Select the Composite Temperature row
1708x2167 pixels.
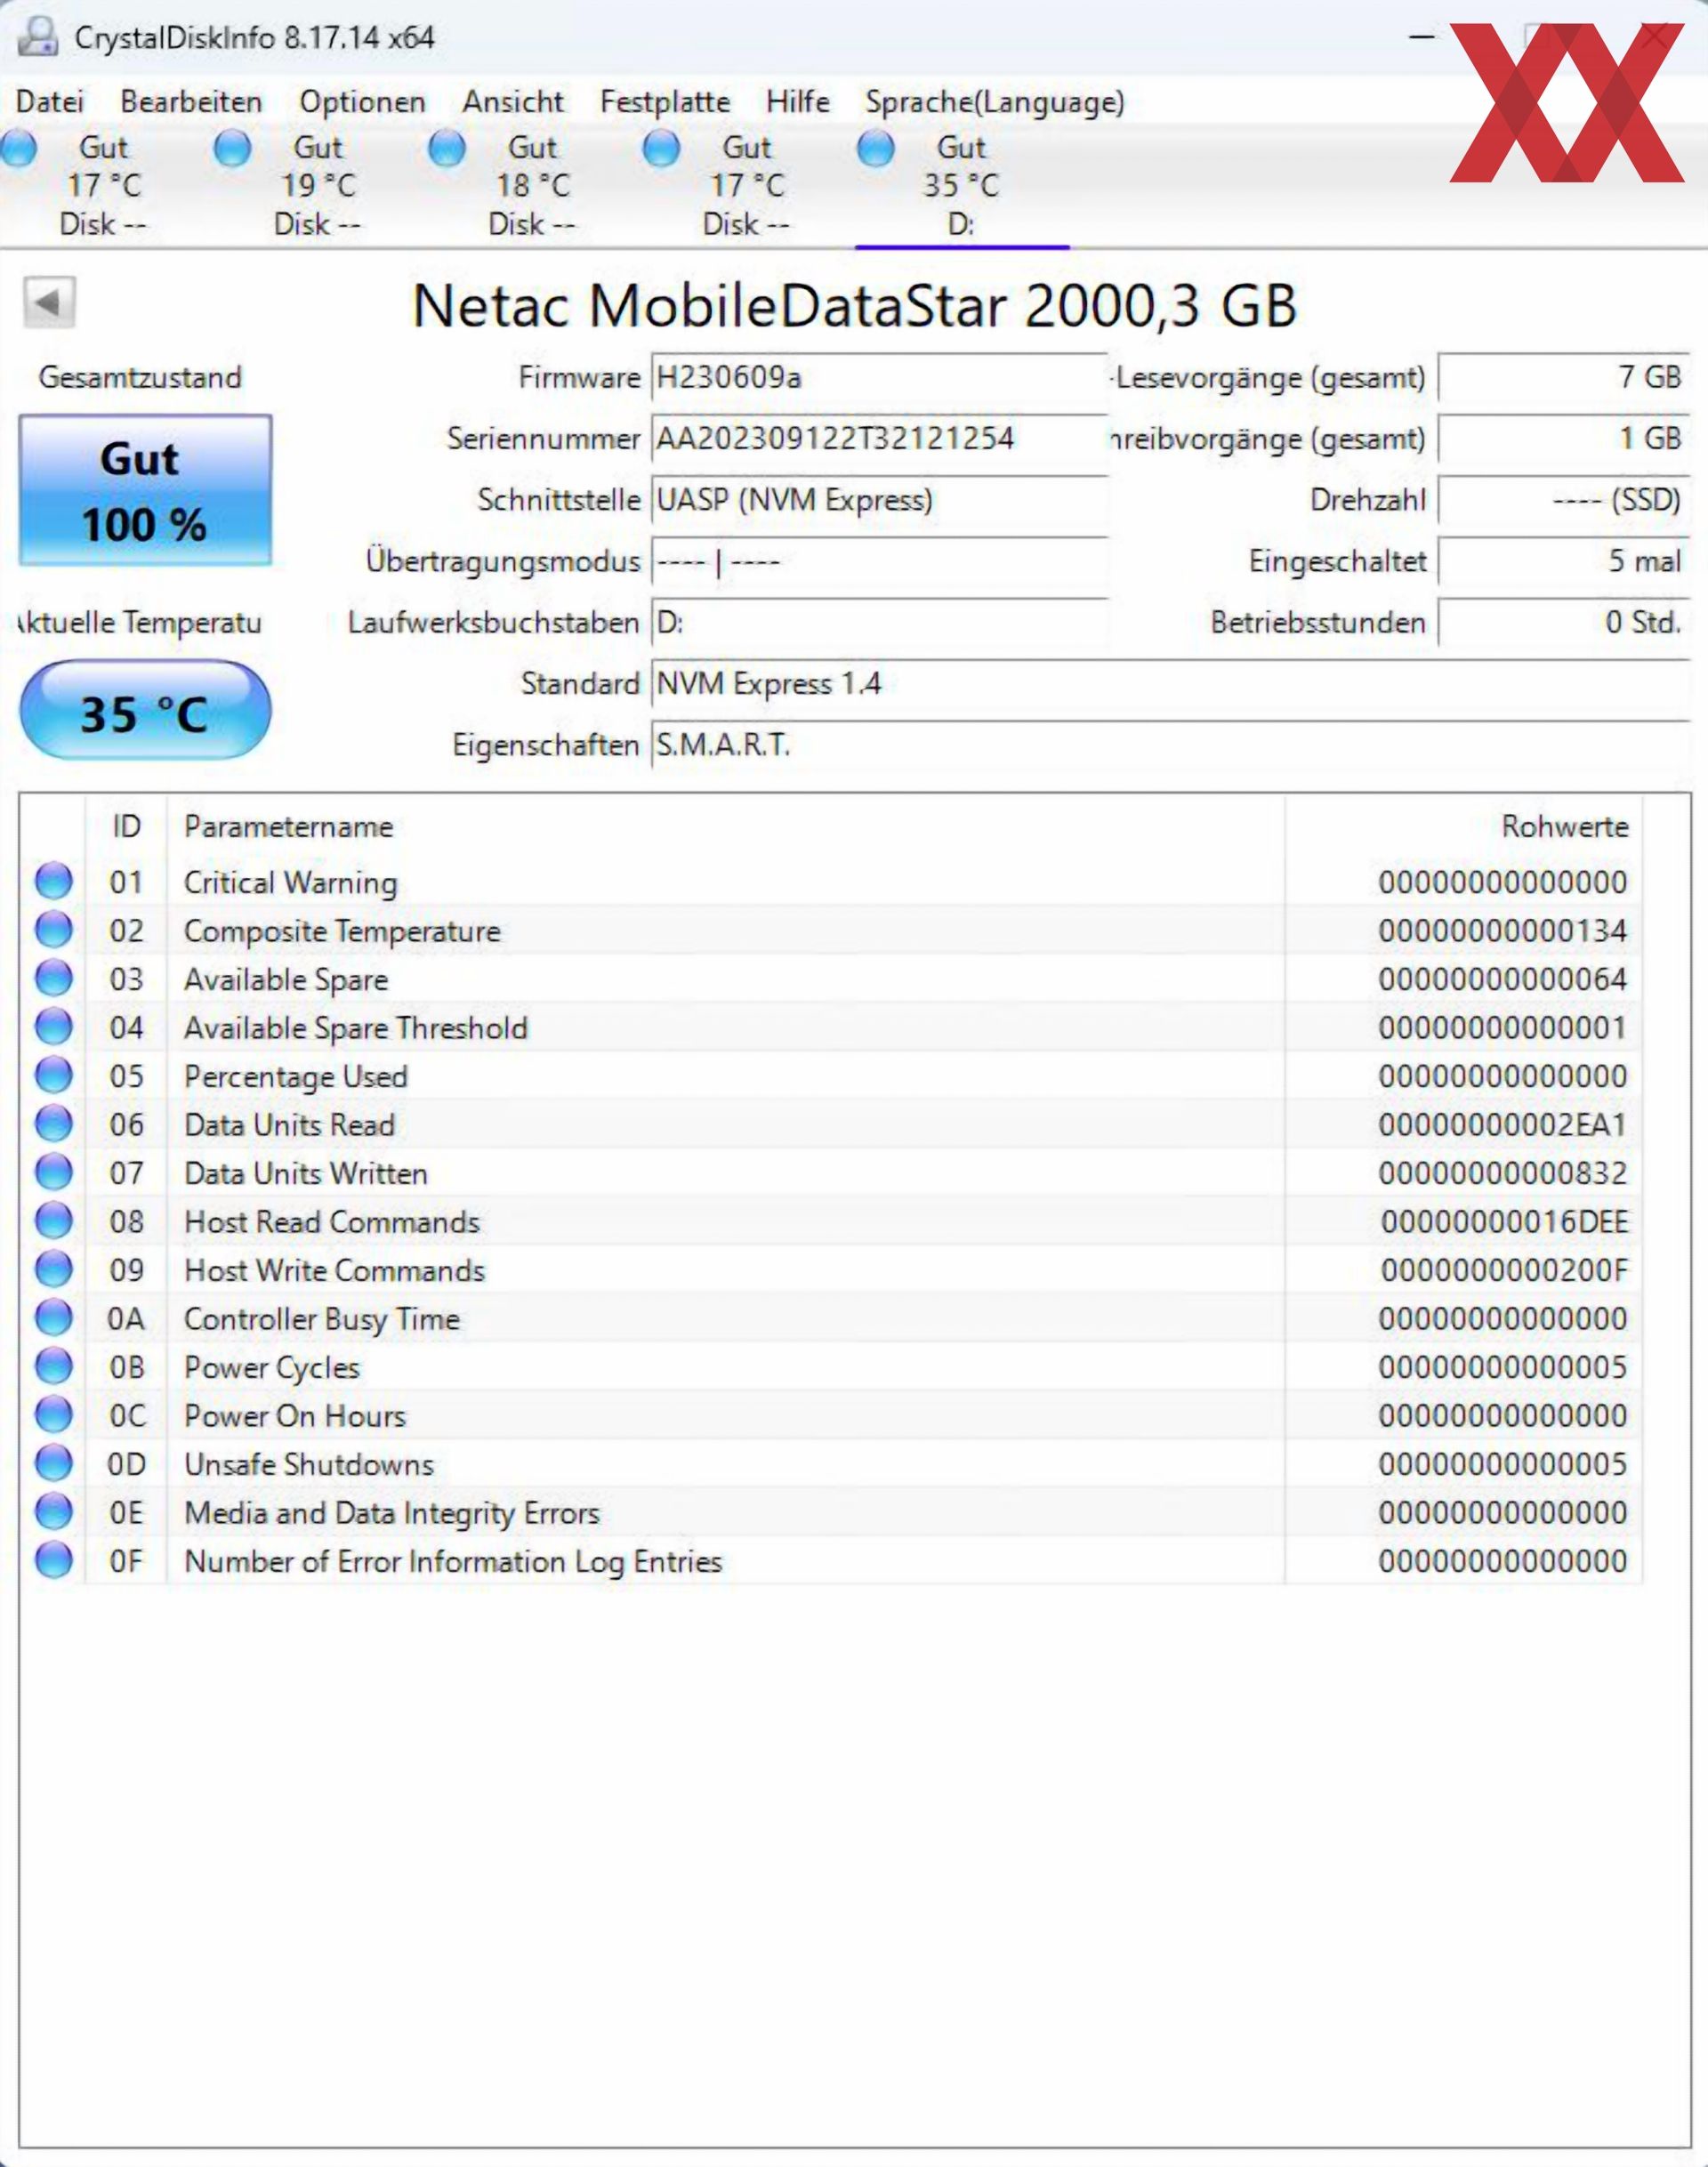(342, 931)
